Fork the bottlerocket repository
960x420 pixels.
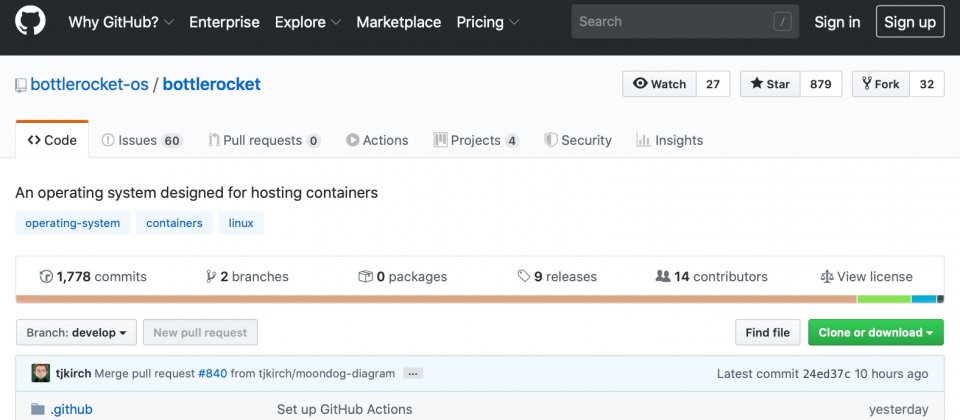[x=881, y=84]
